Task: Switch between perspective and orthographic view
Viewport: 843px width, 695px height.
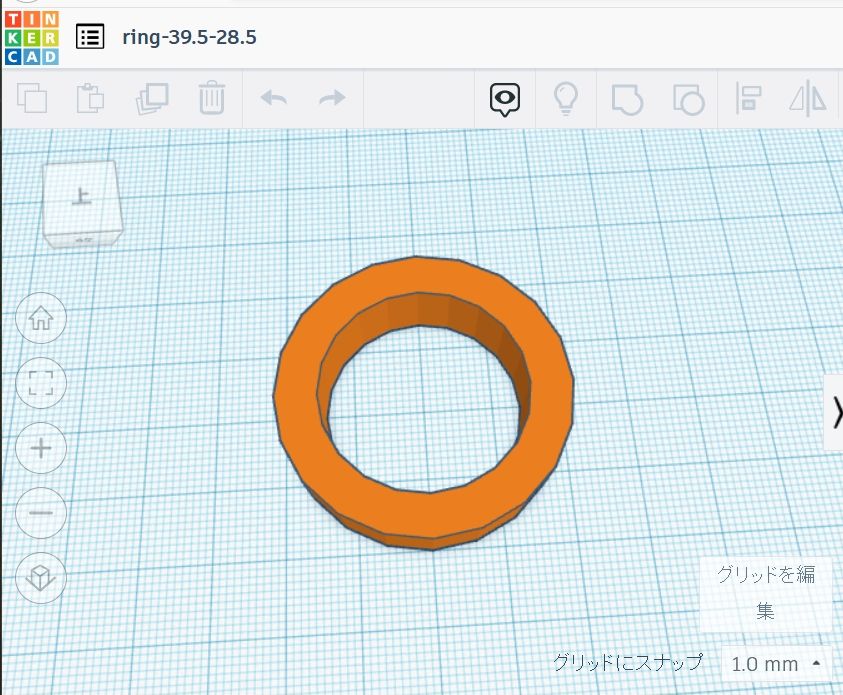Action: tap(41, 577)
